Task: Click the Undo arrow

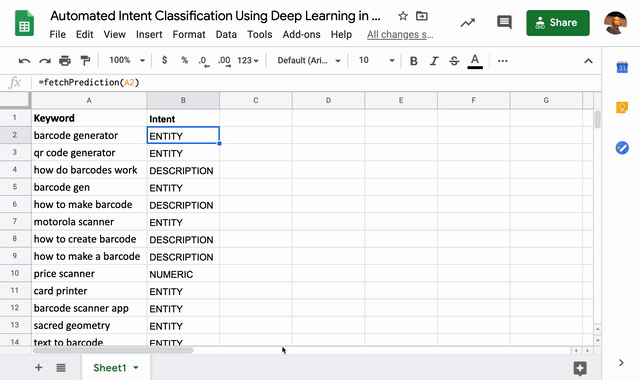Action: pyautogui.click(x=24, y=61)
